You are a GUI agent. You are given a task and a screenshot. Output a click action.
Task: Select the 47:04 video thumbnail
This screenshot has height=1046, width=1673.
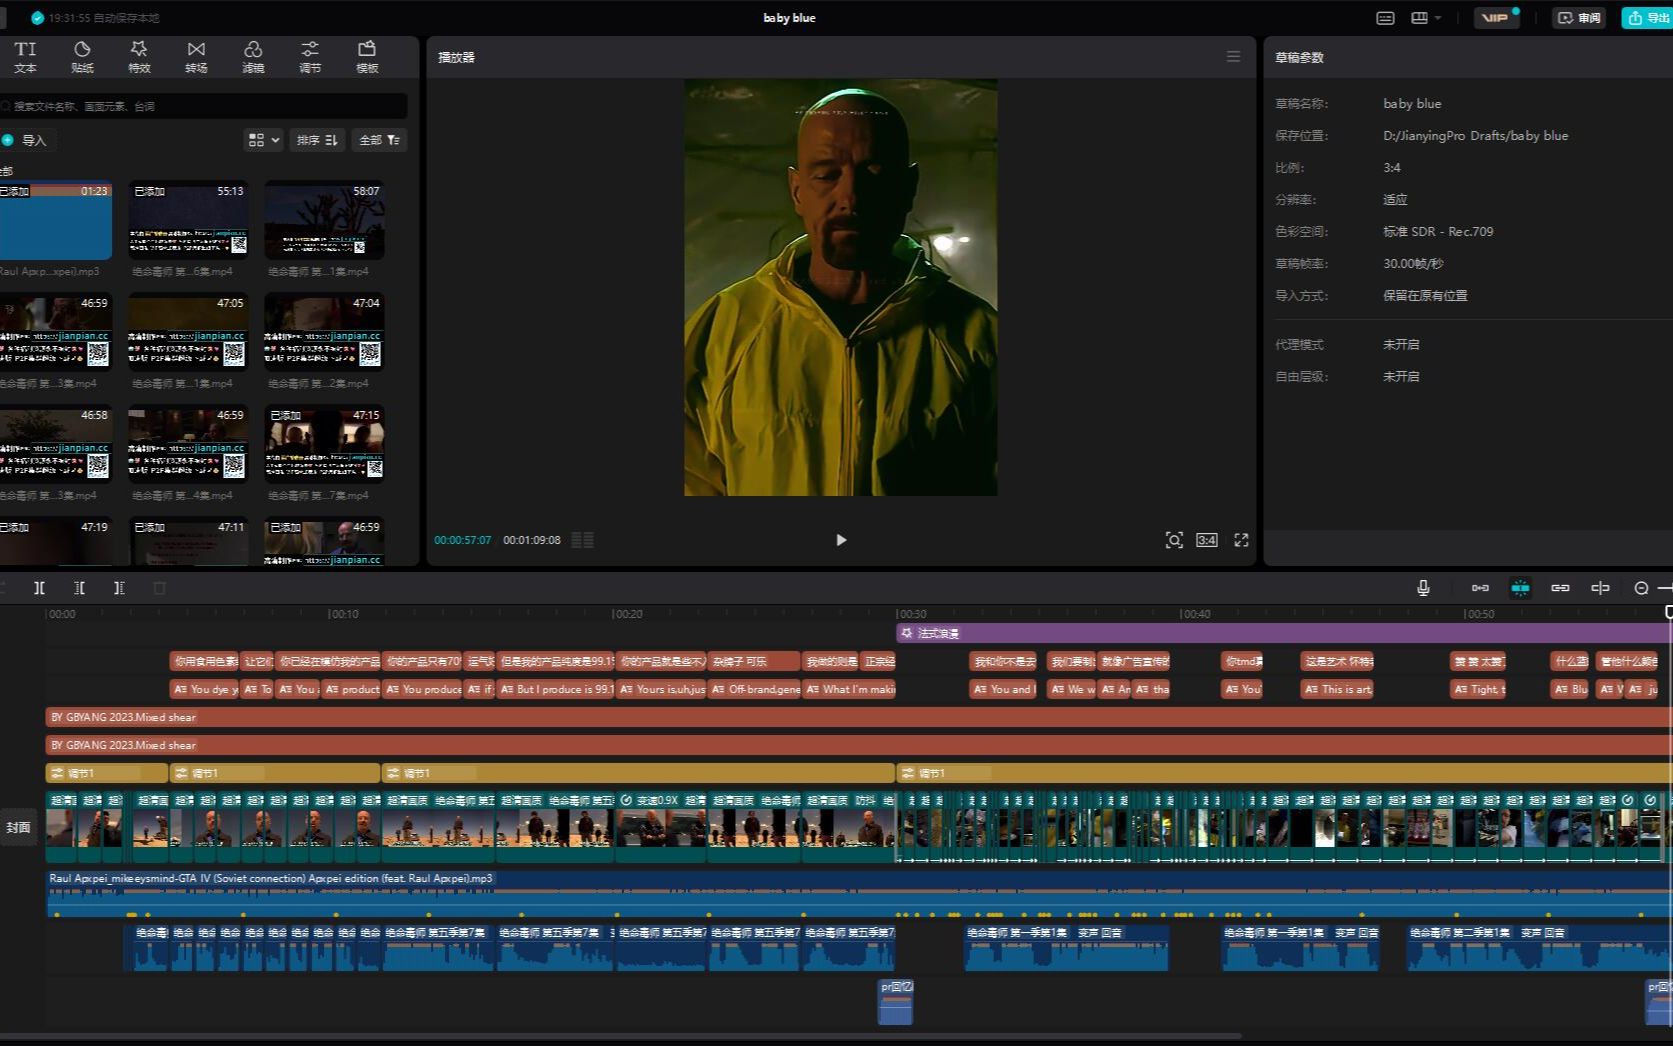click(324, 332)
